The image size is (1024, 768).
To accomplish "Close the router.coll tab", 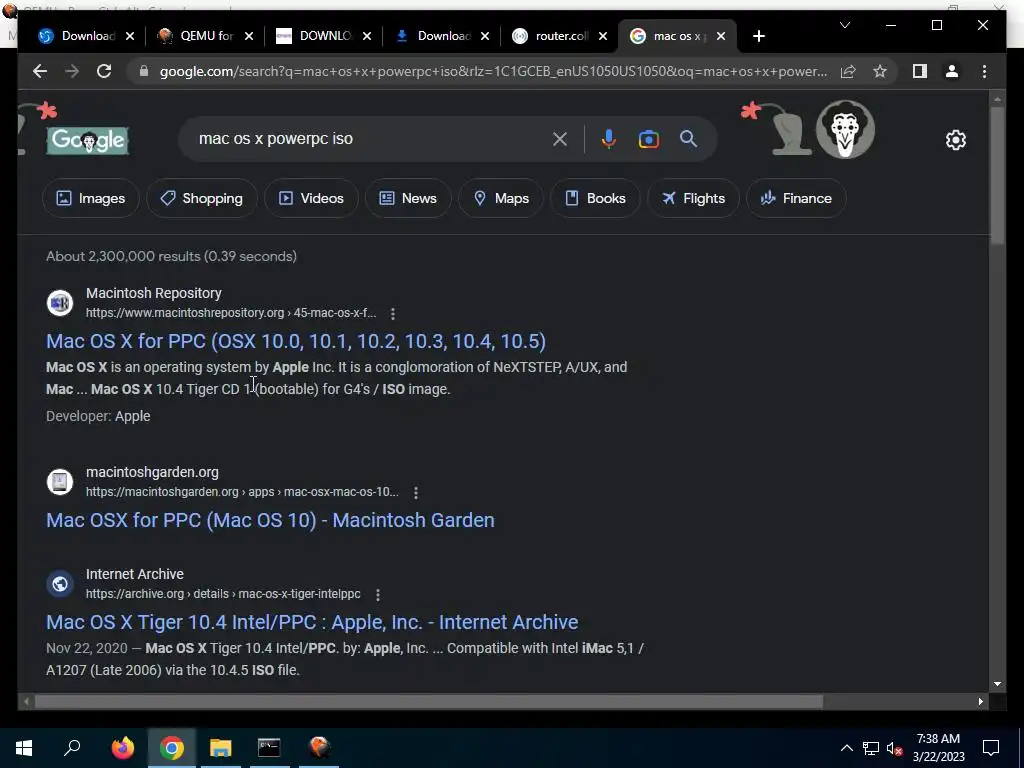I will click(x=603, y=36).
